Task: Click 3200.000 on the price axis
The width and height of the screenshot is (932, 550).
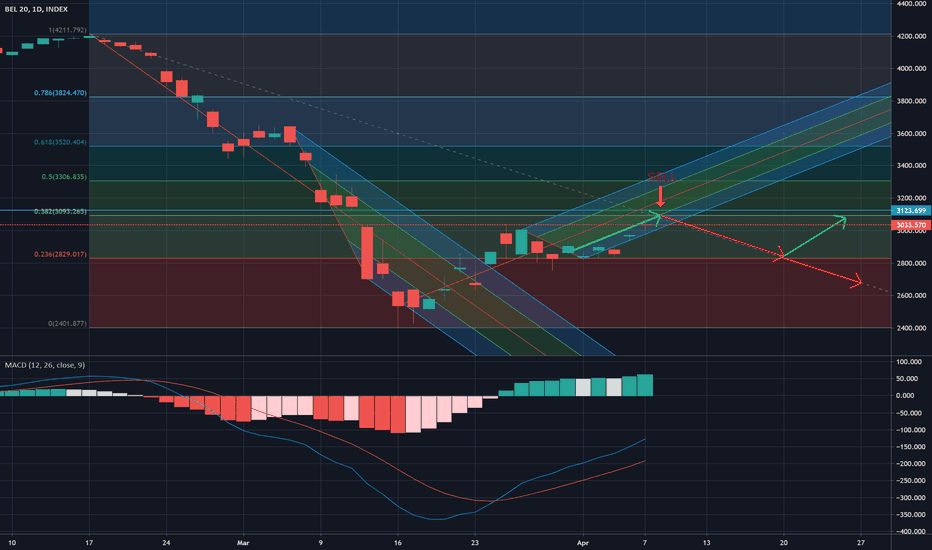Action: [912, 198]
